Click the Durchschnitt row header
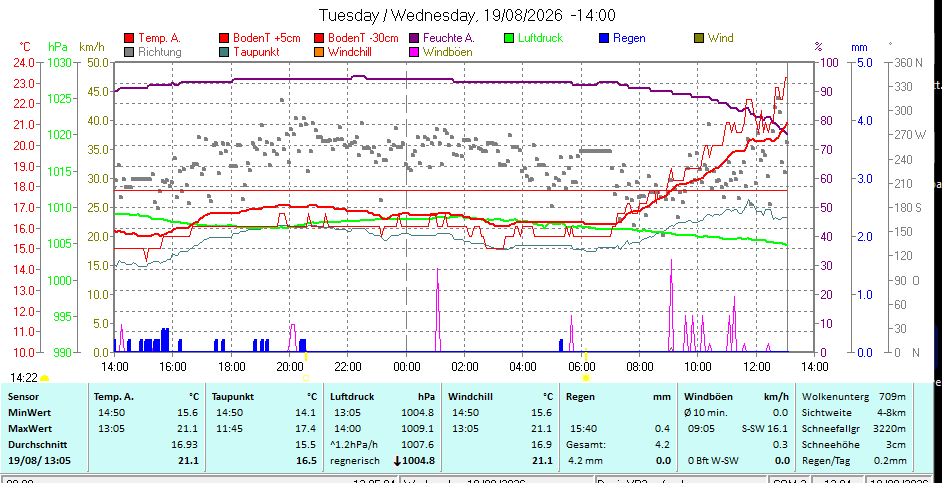The width and height of the screenshot is (942, 483). [x=37, y=445]
